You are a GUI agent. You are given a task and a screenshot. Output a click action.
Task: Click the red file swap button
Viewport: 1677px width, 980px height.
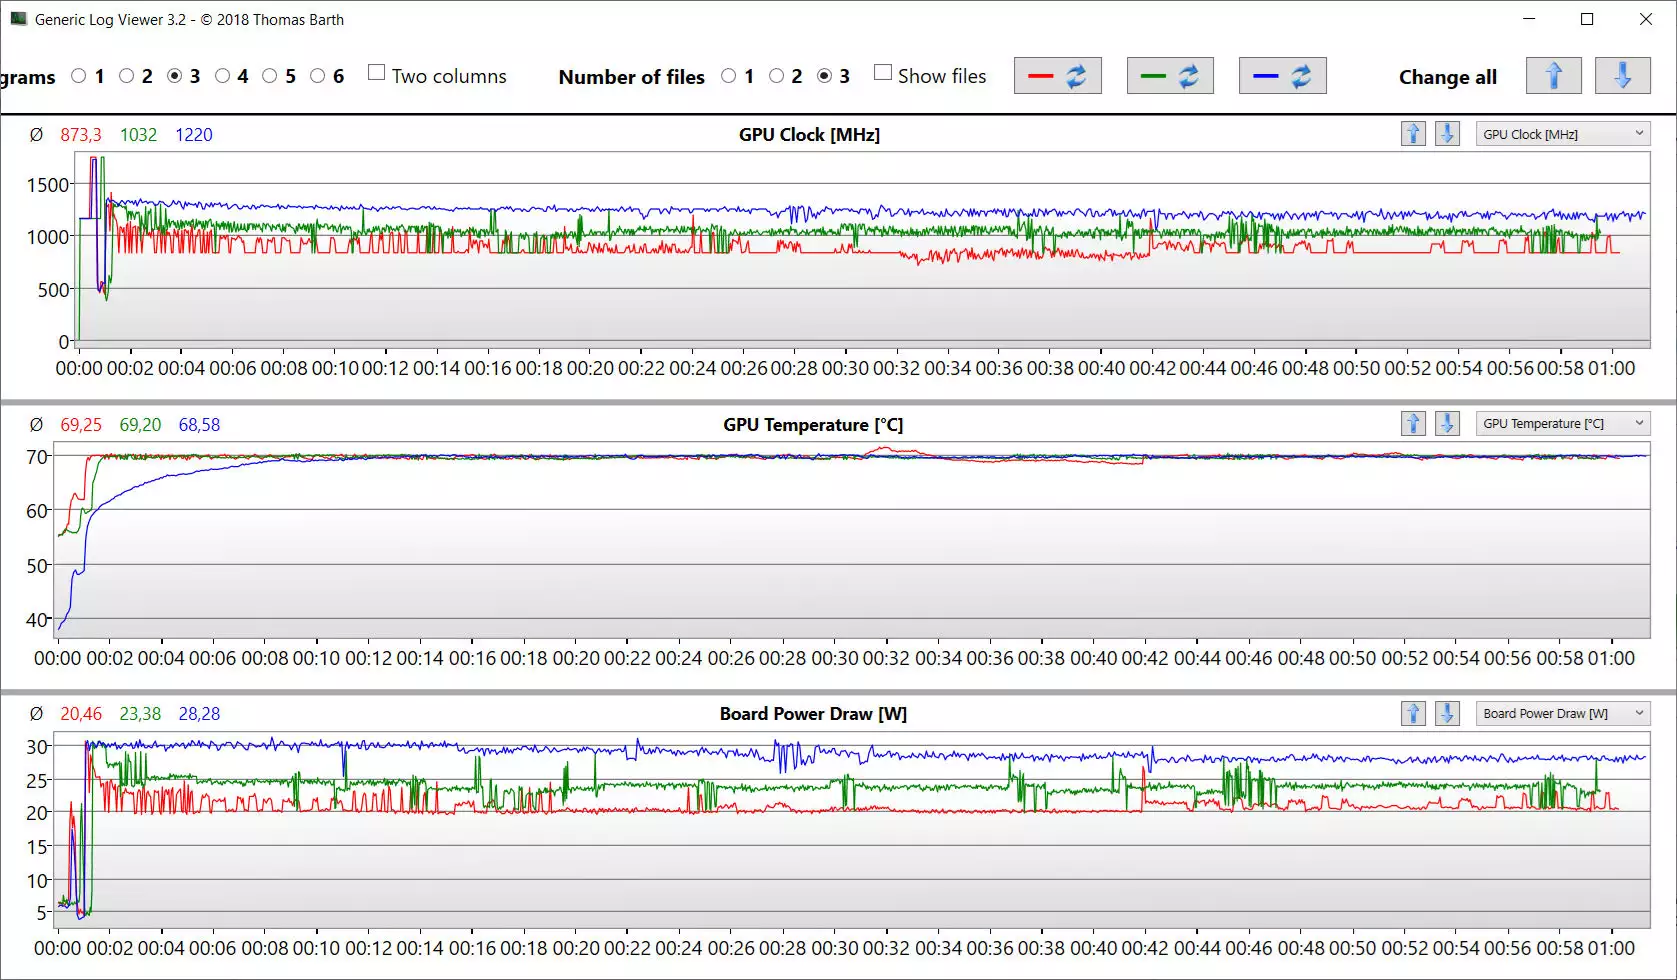[1057, 76]
